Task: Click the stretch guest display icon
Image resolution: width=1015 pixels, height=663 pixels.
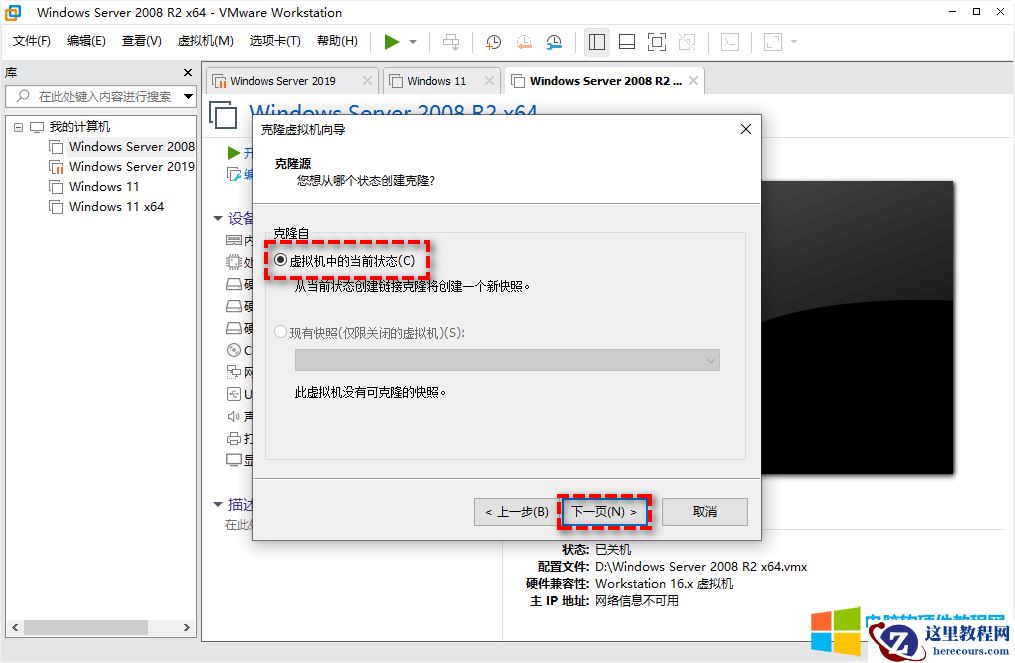Action: click(x=773, y=42)
